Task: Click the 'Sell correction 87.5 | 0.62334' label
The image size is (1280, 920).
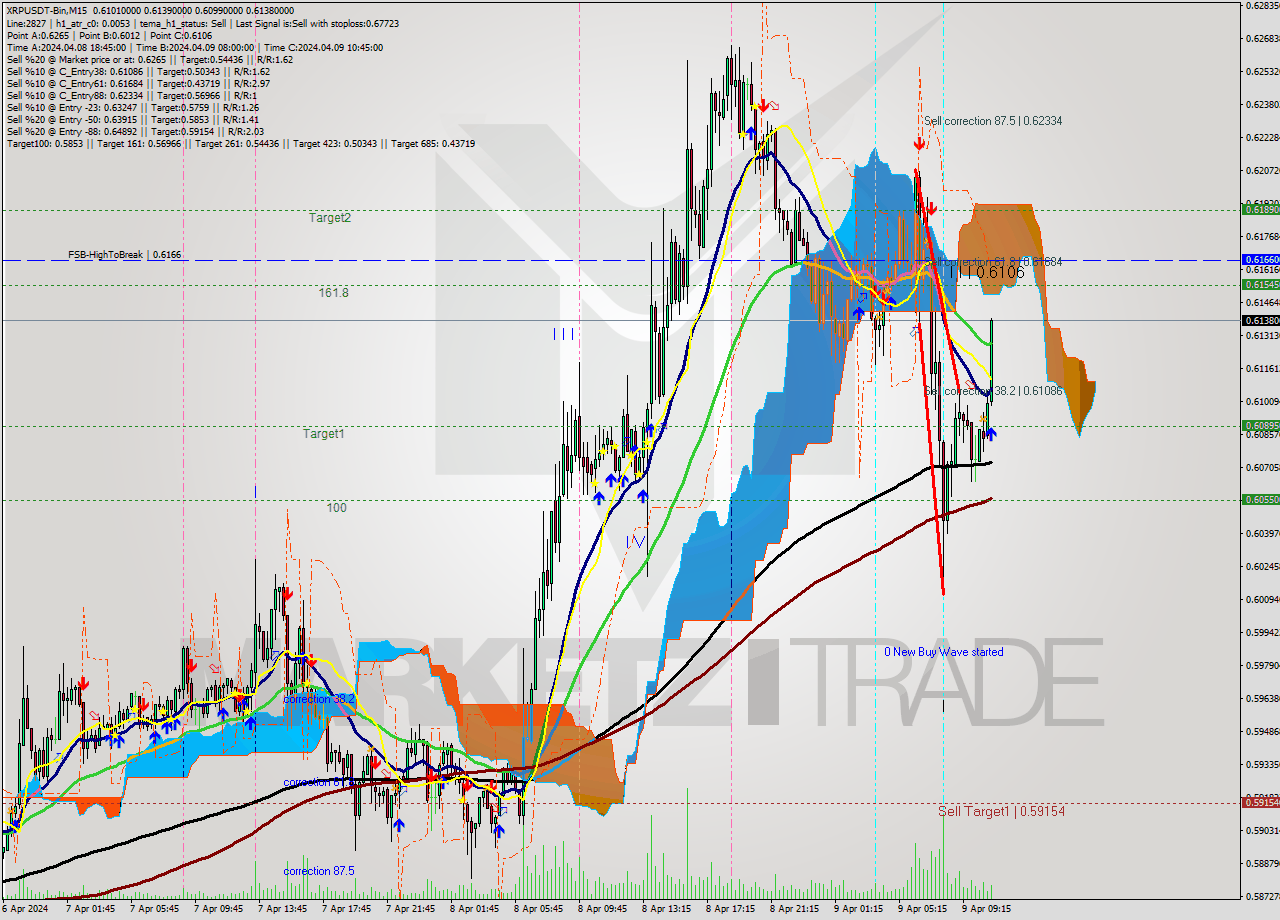Action: (993, 121)
